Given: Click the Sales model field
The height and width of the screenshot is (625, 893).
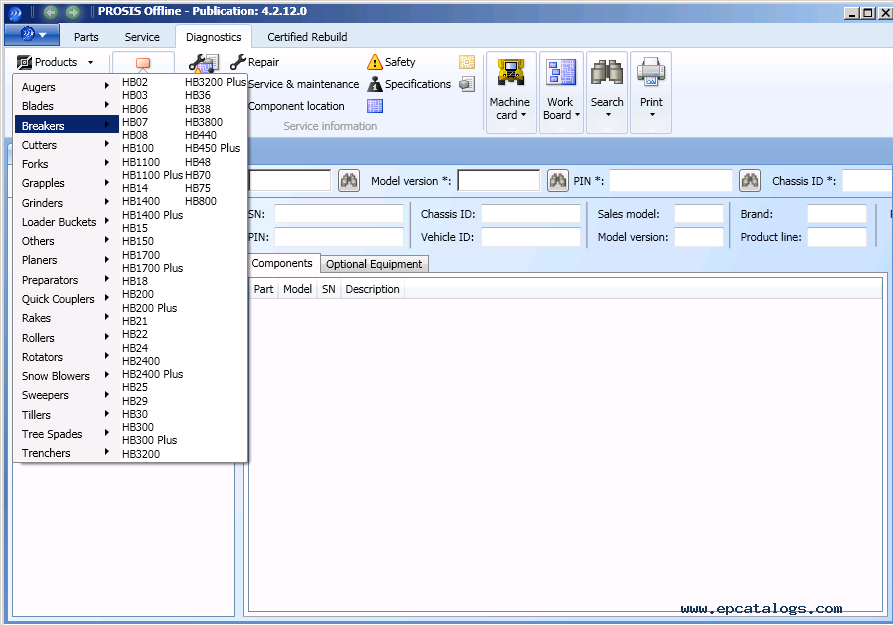Looking at the screenshot, I should point(698,214).
